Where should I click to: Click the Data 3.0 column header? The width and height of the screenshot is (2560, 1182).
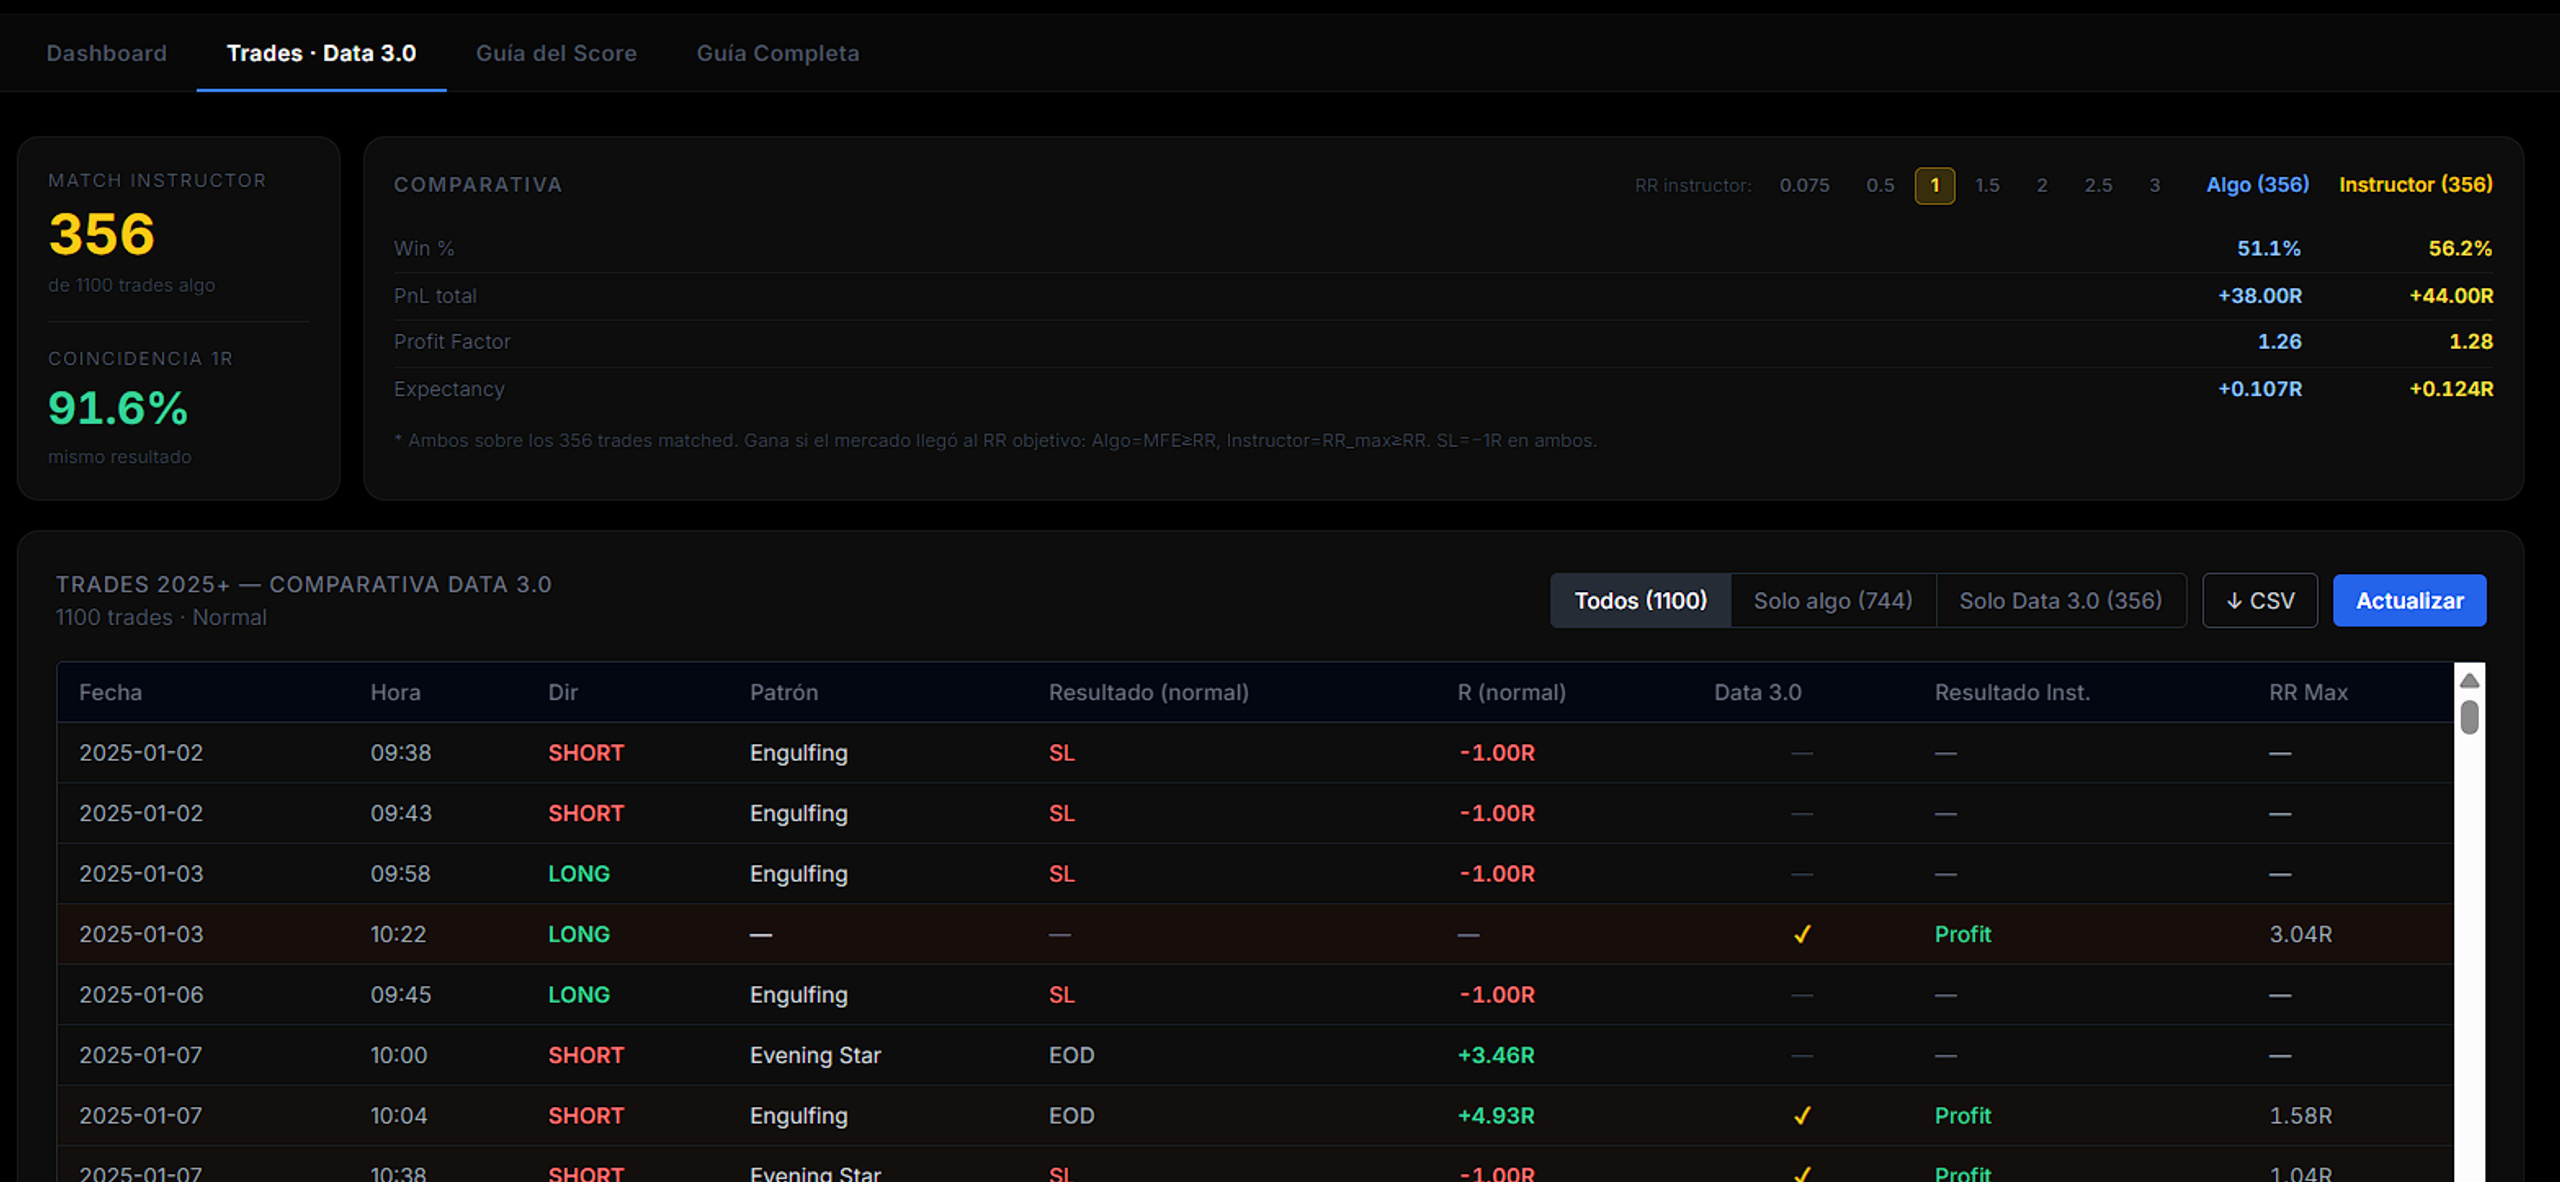(1758, 692)
